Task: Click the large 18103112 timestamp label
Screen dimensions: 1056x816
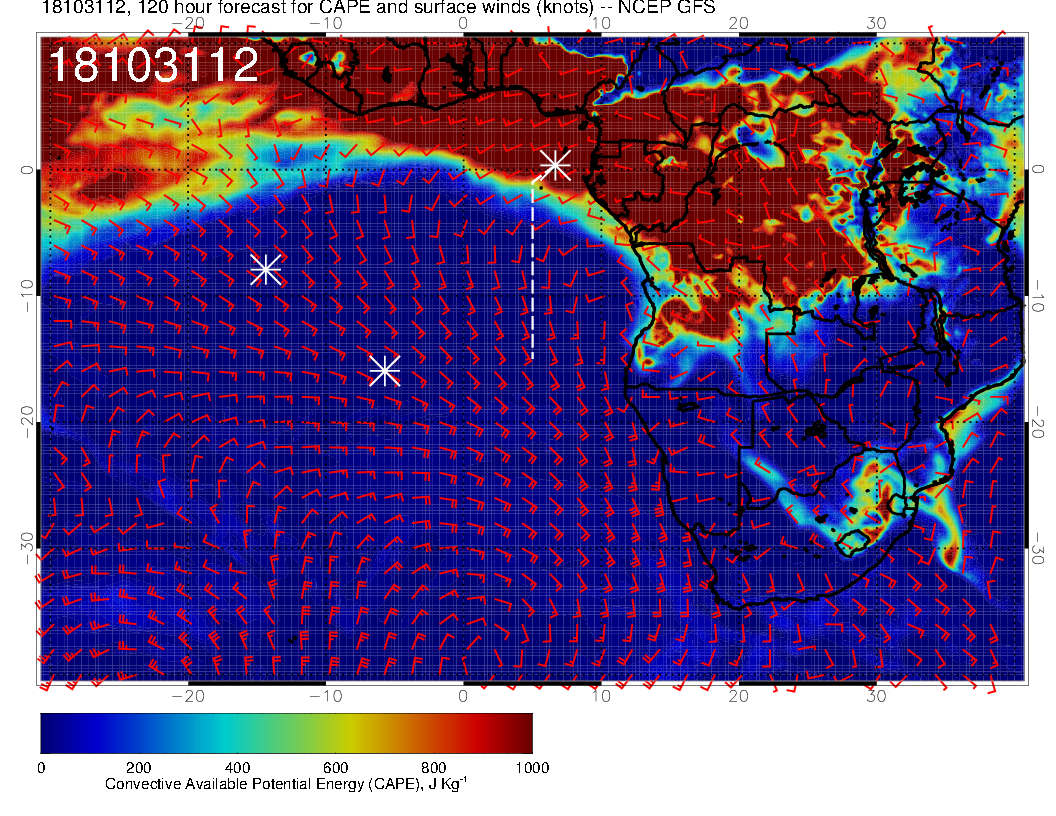Action: 153,66
